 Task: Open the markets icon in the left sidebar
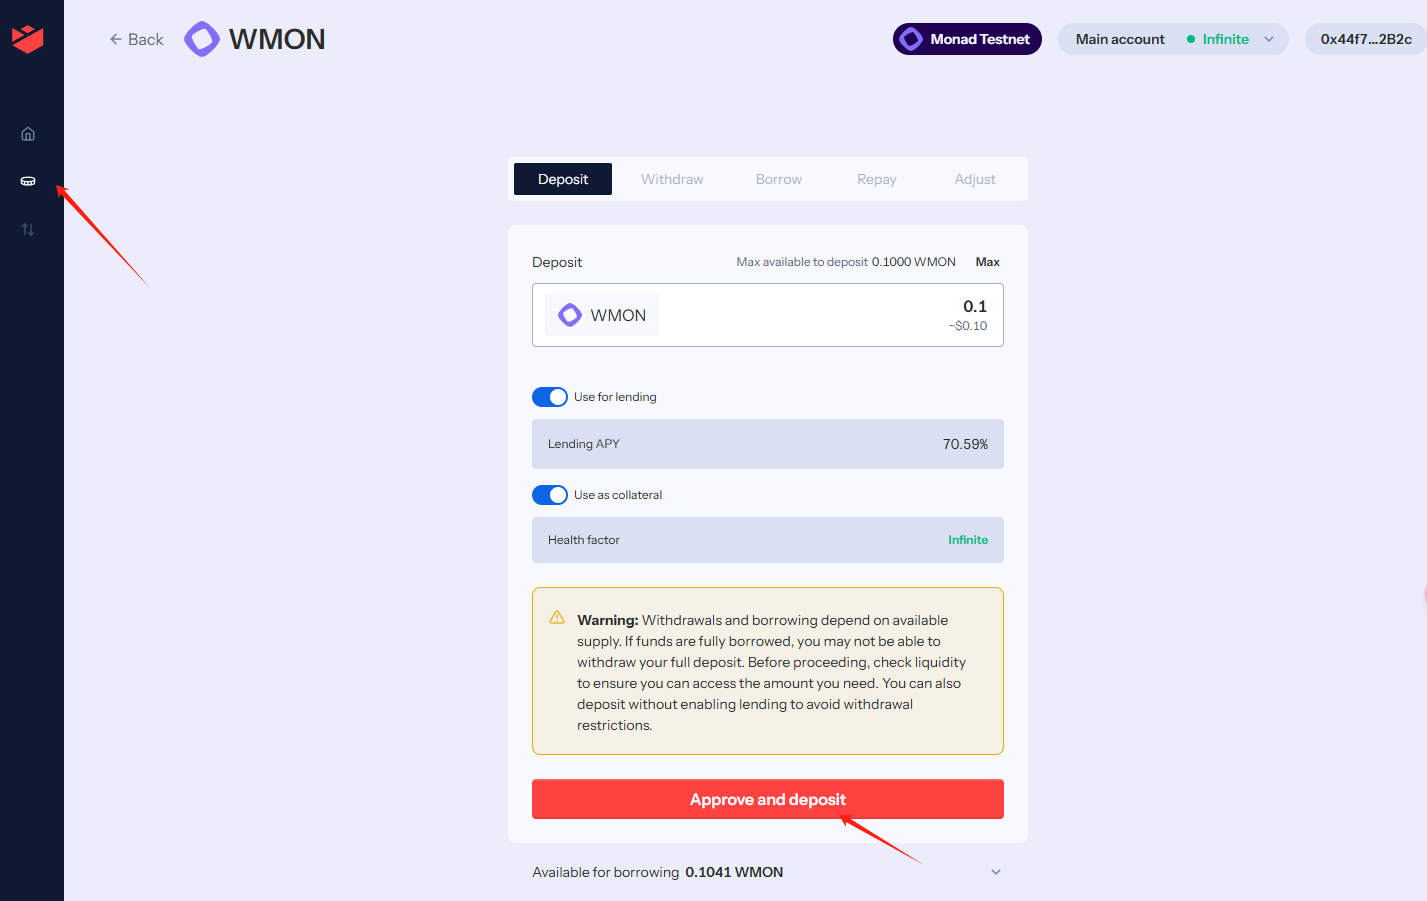pos(28,181)
